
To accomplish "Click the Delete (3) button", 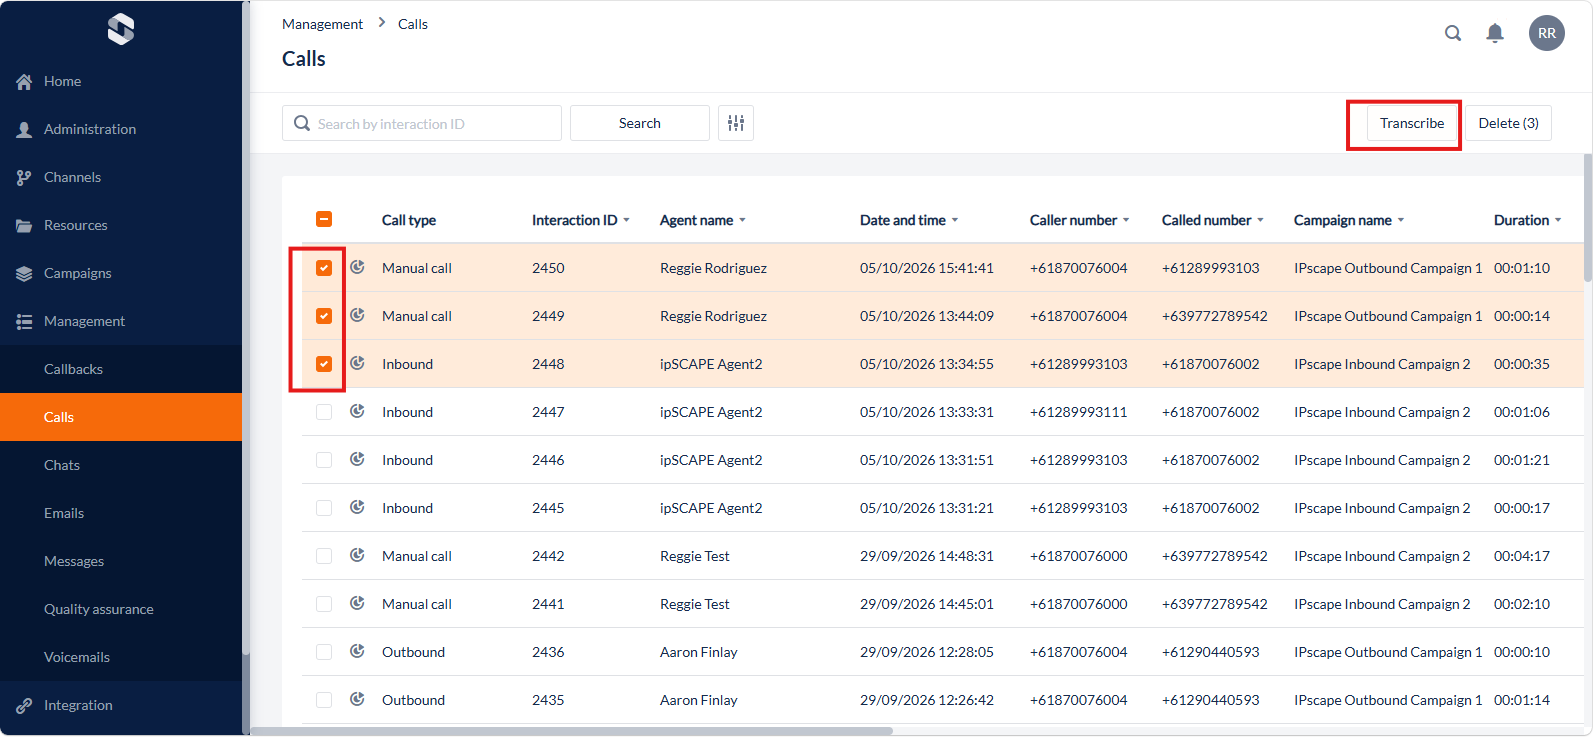I will coord(1508,123).
